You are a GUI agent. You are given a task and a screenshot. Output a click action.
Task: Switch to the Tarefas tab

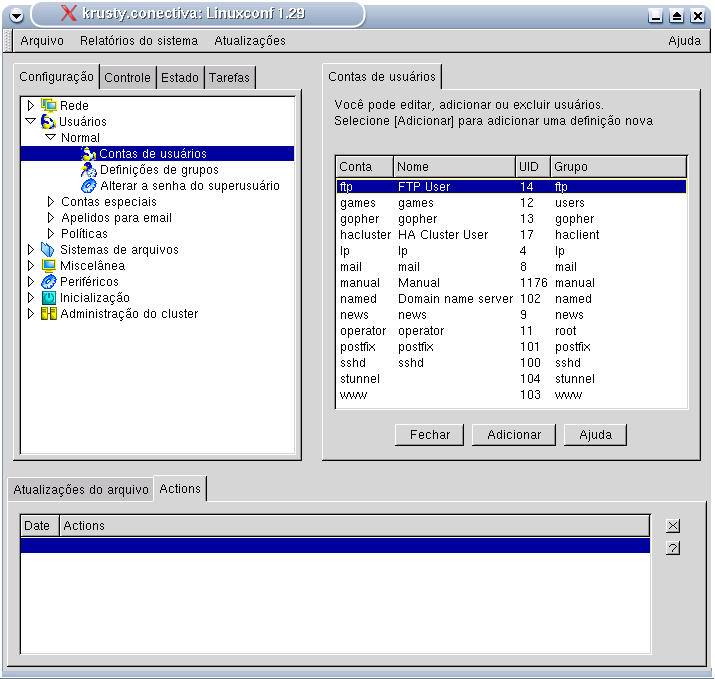click(229, 78)
